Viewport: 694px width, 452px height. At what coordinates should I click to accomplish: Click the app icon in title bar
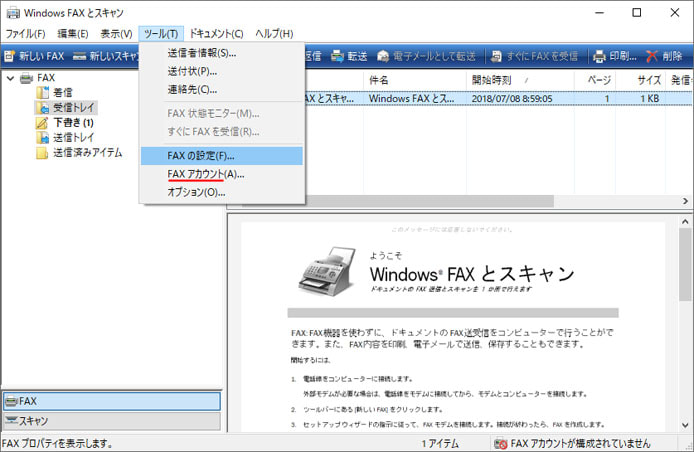pyautogui.click(x=13, y=13)
